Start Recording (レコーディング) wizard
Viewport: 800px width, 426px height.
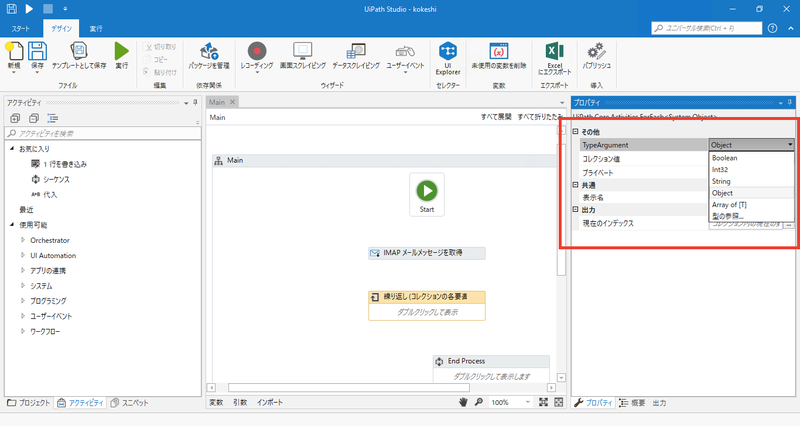pos(257,51)
